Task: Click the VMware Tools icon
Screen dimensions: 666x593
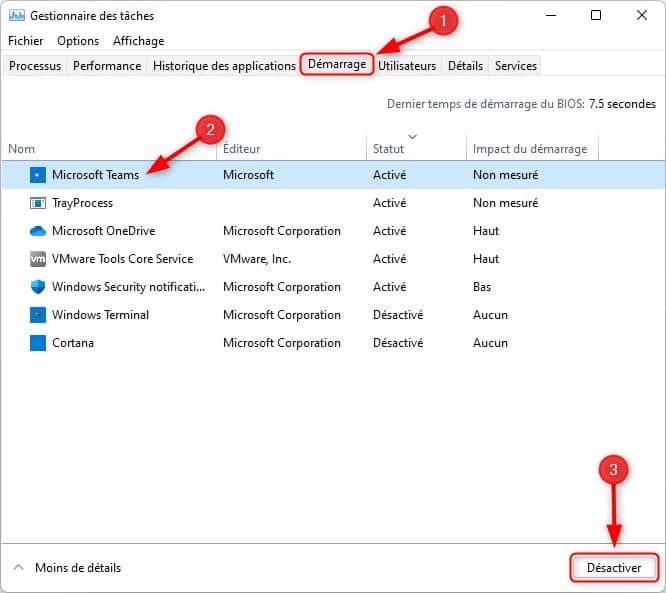Action: (38, 259)
